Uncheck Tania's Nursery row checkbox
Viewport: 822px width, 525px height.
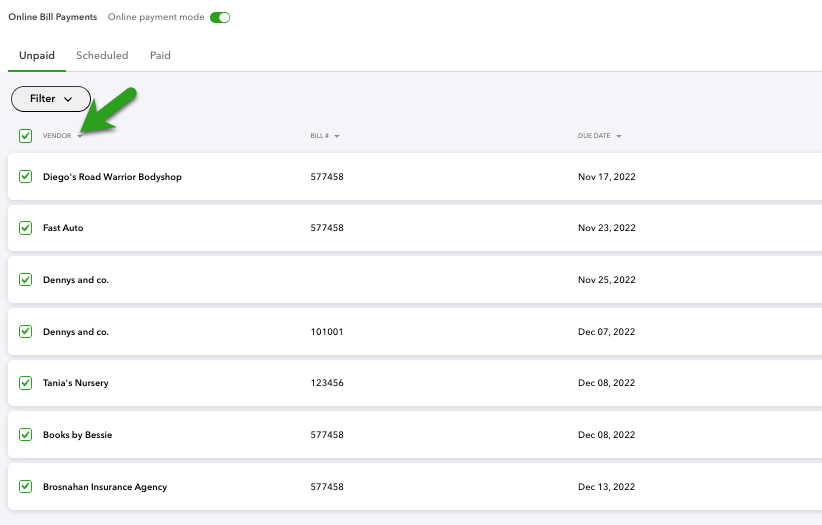(x=26, y=383)
